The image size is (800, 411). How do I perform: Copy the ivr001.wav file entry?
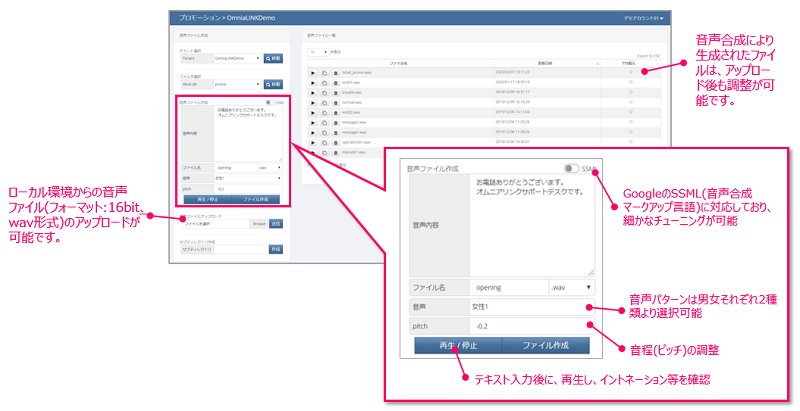click(324, 82)
